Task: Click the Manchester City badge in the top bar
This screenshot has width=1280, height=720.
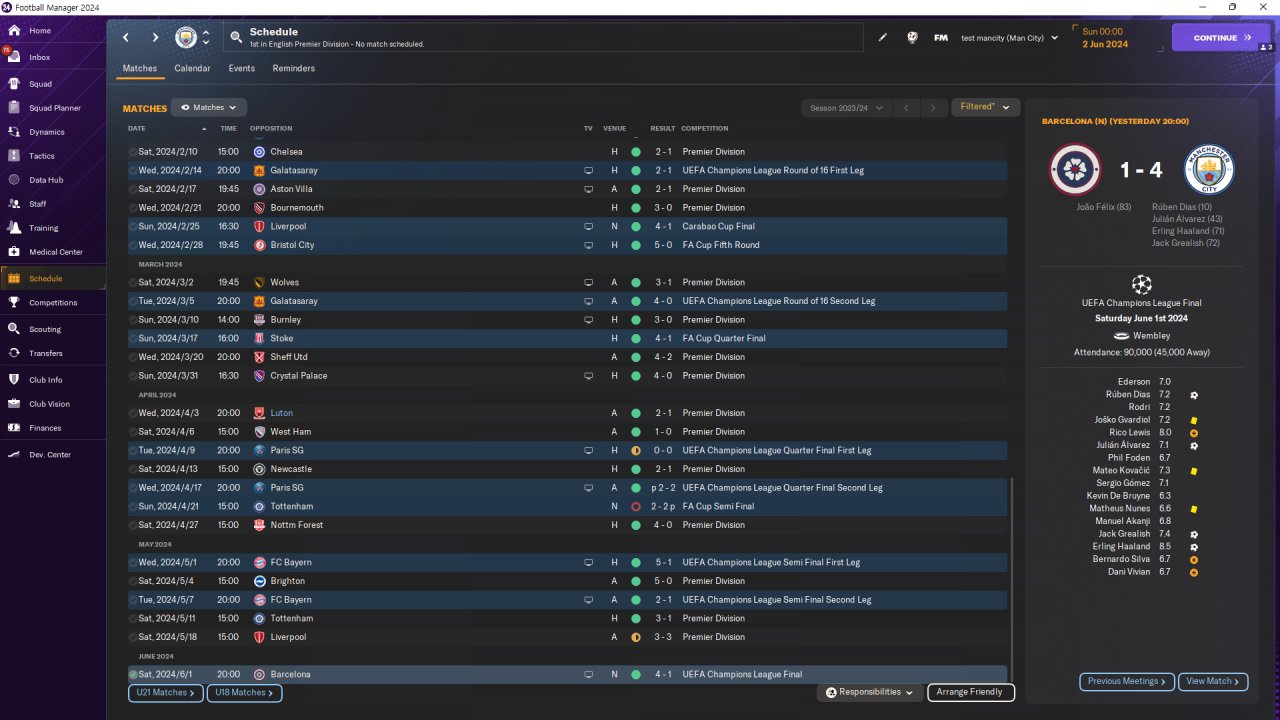Action: coord(186,38)
